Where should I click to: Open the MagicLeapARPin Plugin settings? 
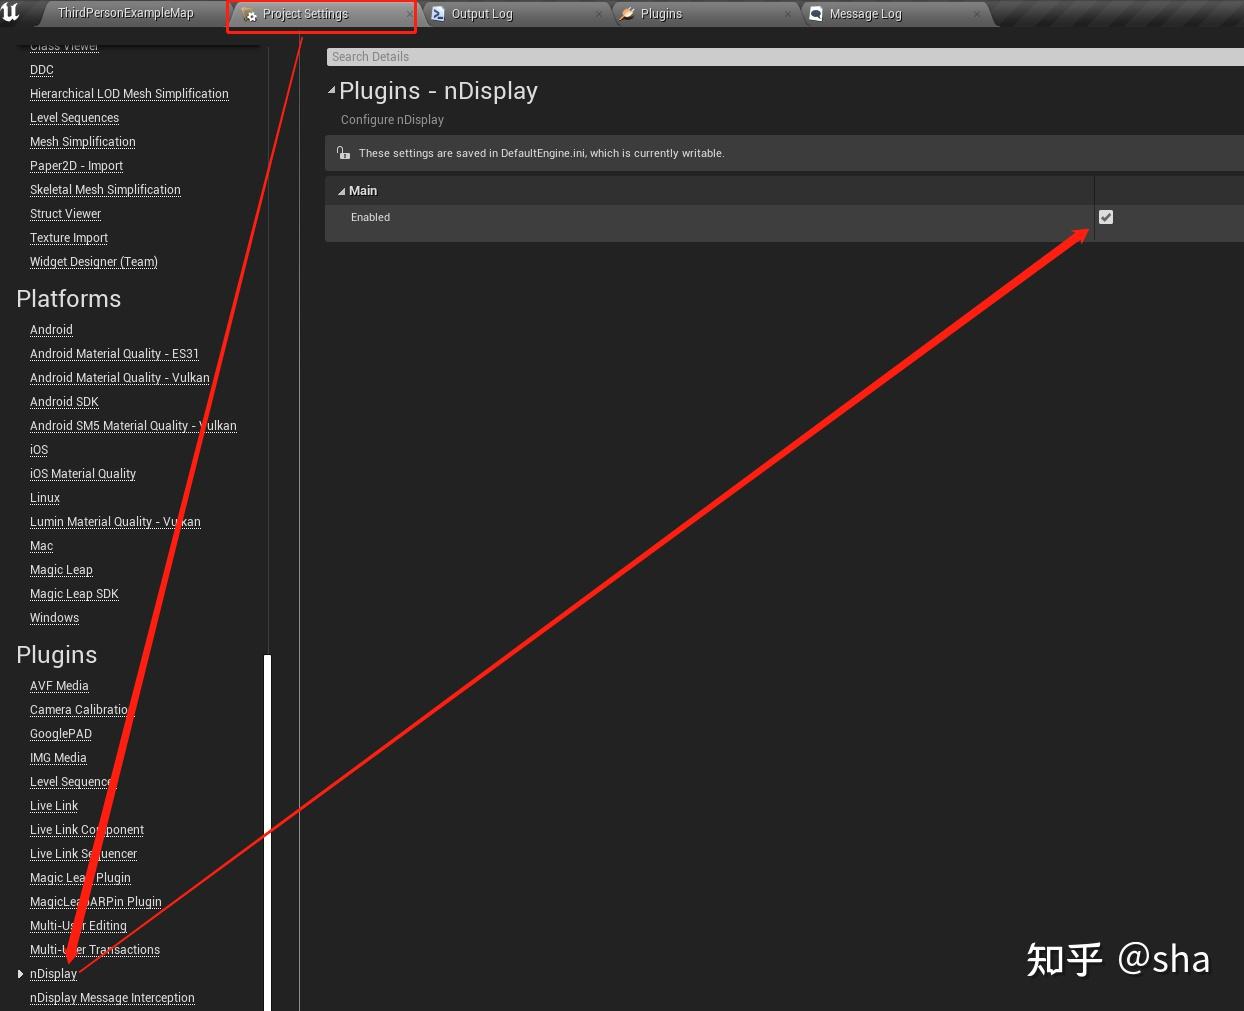tap(96, 902)
